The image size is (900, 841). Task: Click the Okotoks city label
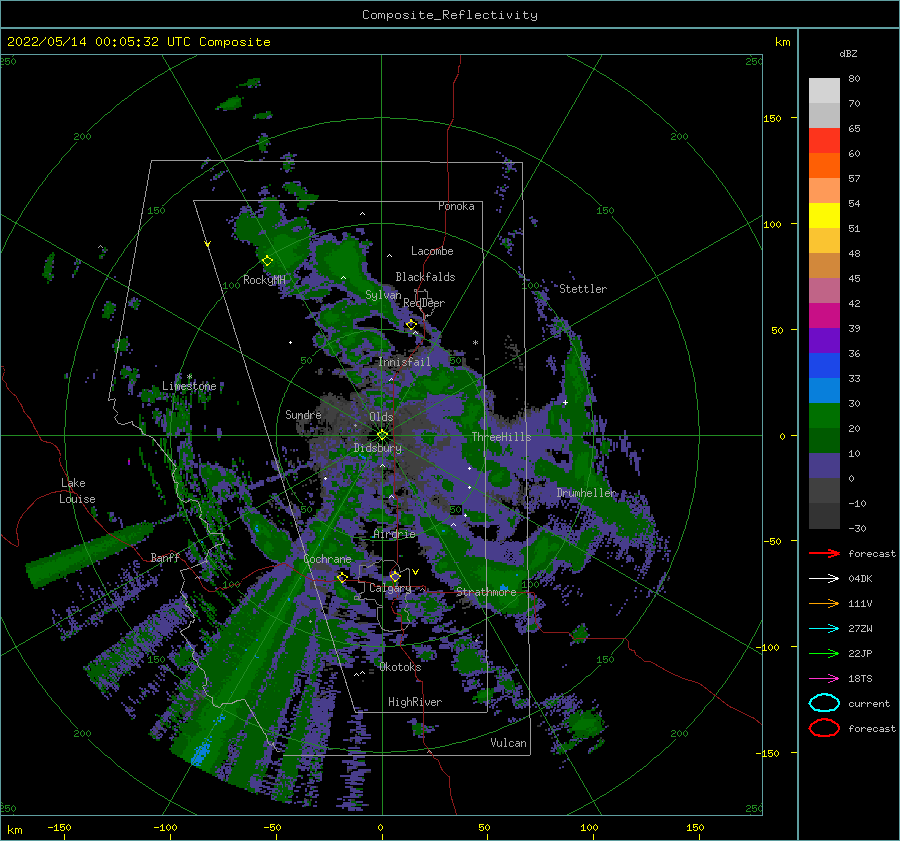point(400,667)
